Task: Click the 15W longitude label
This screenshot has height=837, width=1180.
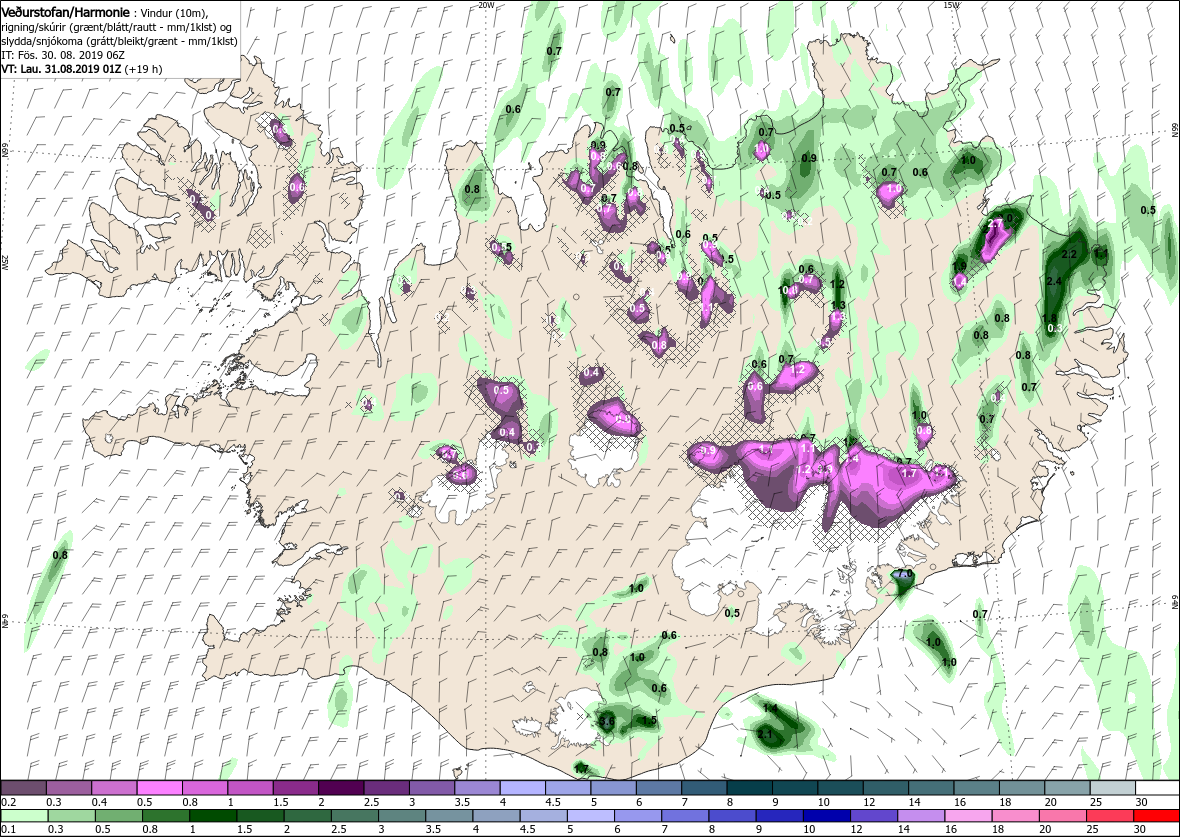Action: click(x=950, y=5)
